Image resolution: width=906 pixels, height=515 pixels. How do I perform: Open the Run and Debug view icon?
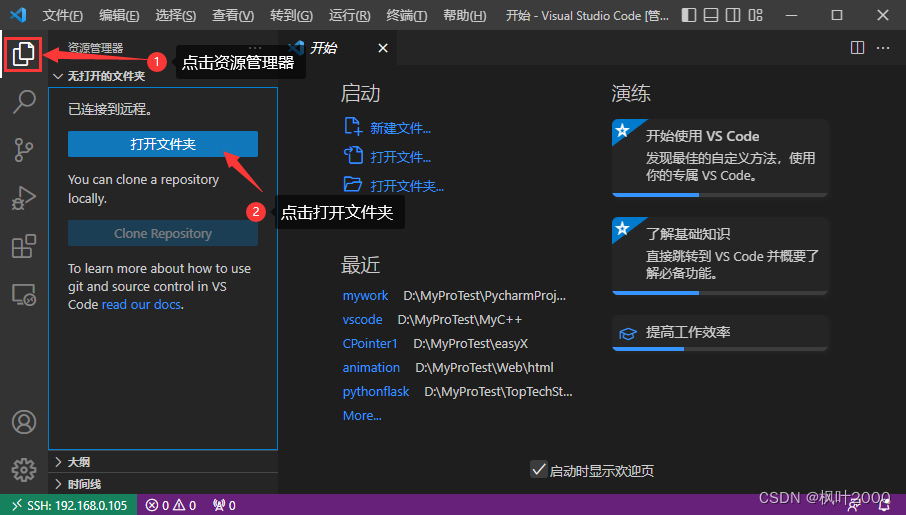(x=24, y=198)
